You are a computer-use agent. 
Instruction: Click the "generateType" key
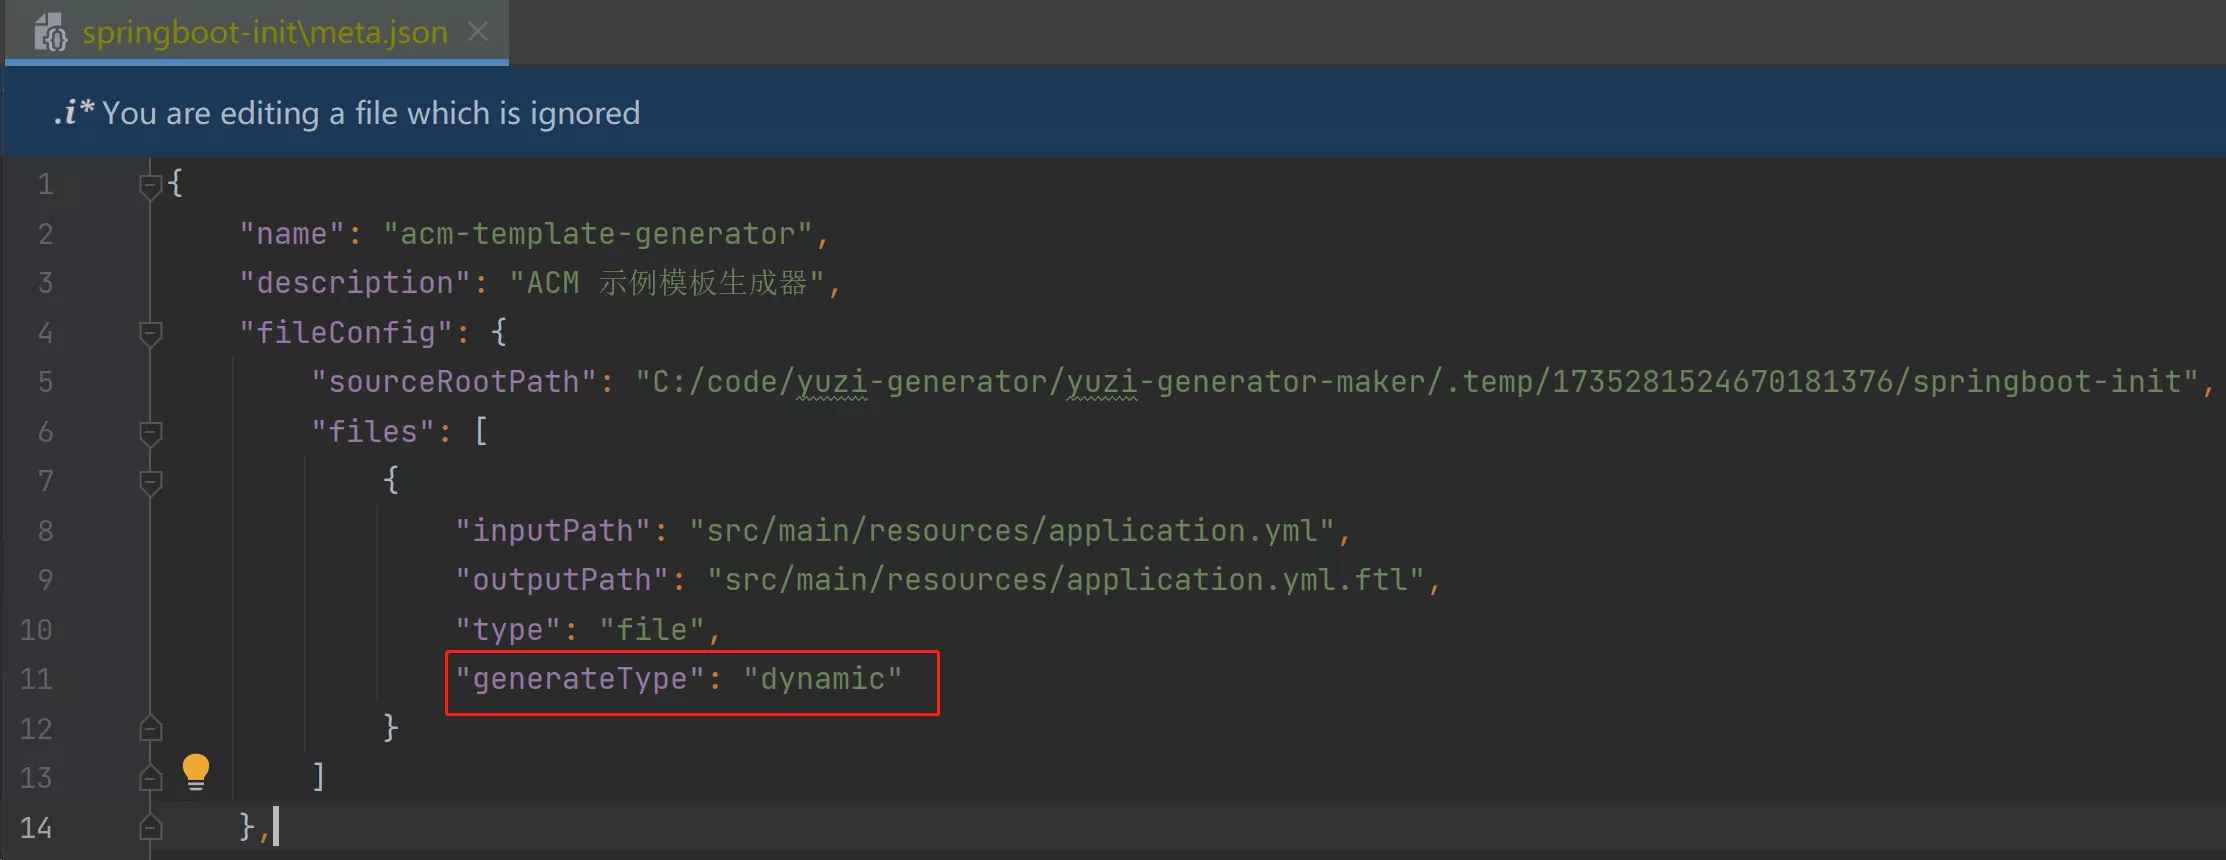pos(580,679)
